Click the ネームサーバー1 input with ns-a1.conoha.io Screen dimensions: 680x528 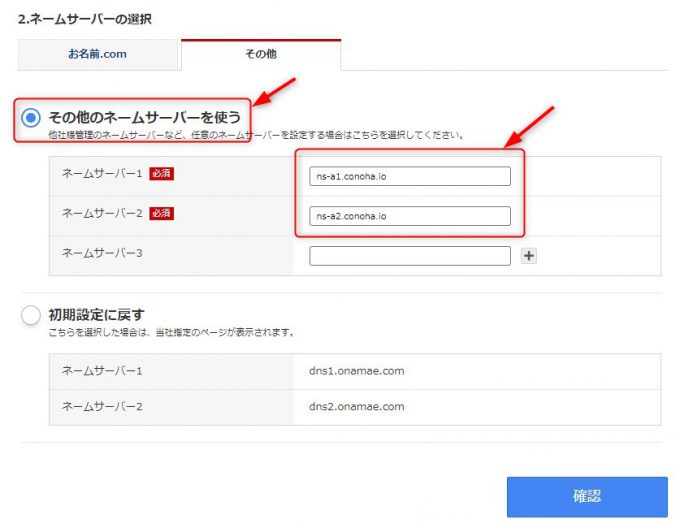410,176
